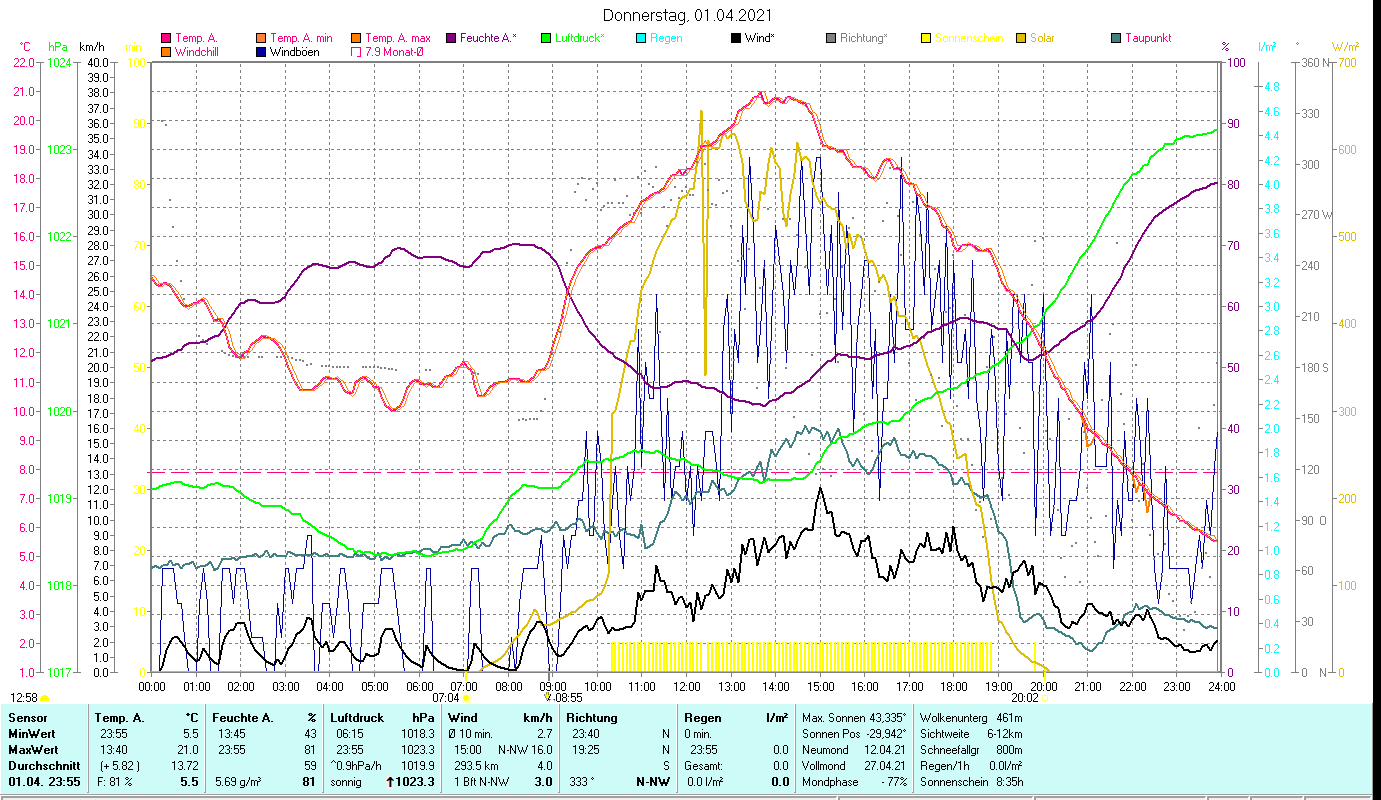Click the Taupunkt teal legend square
1381x800 pixels.
pos(1115,39)
